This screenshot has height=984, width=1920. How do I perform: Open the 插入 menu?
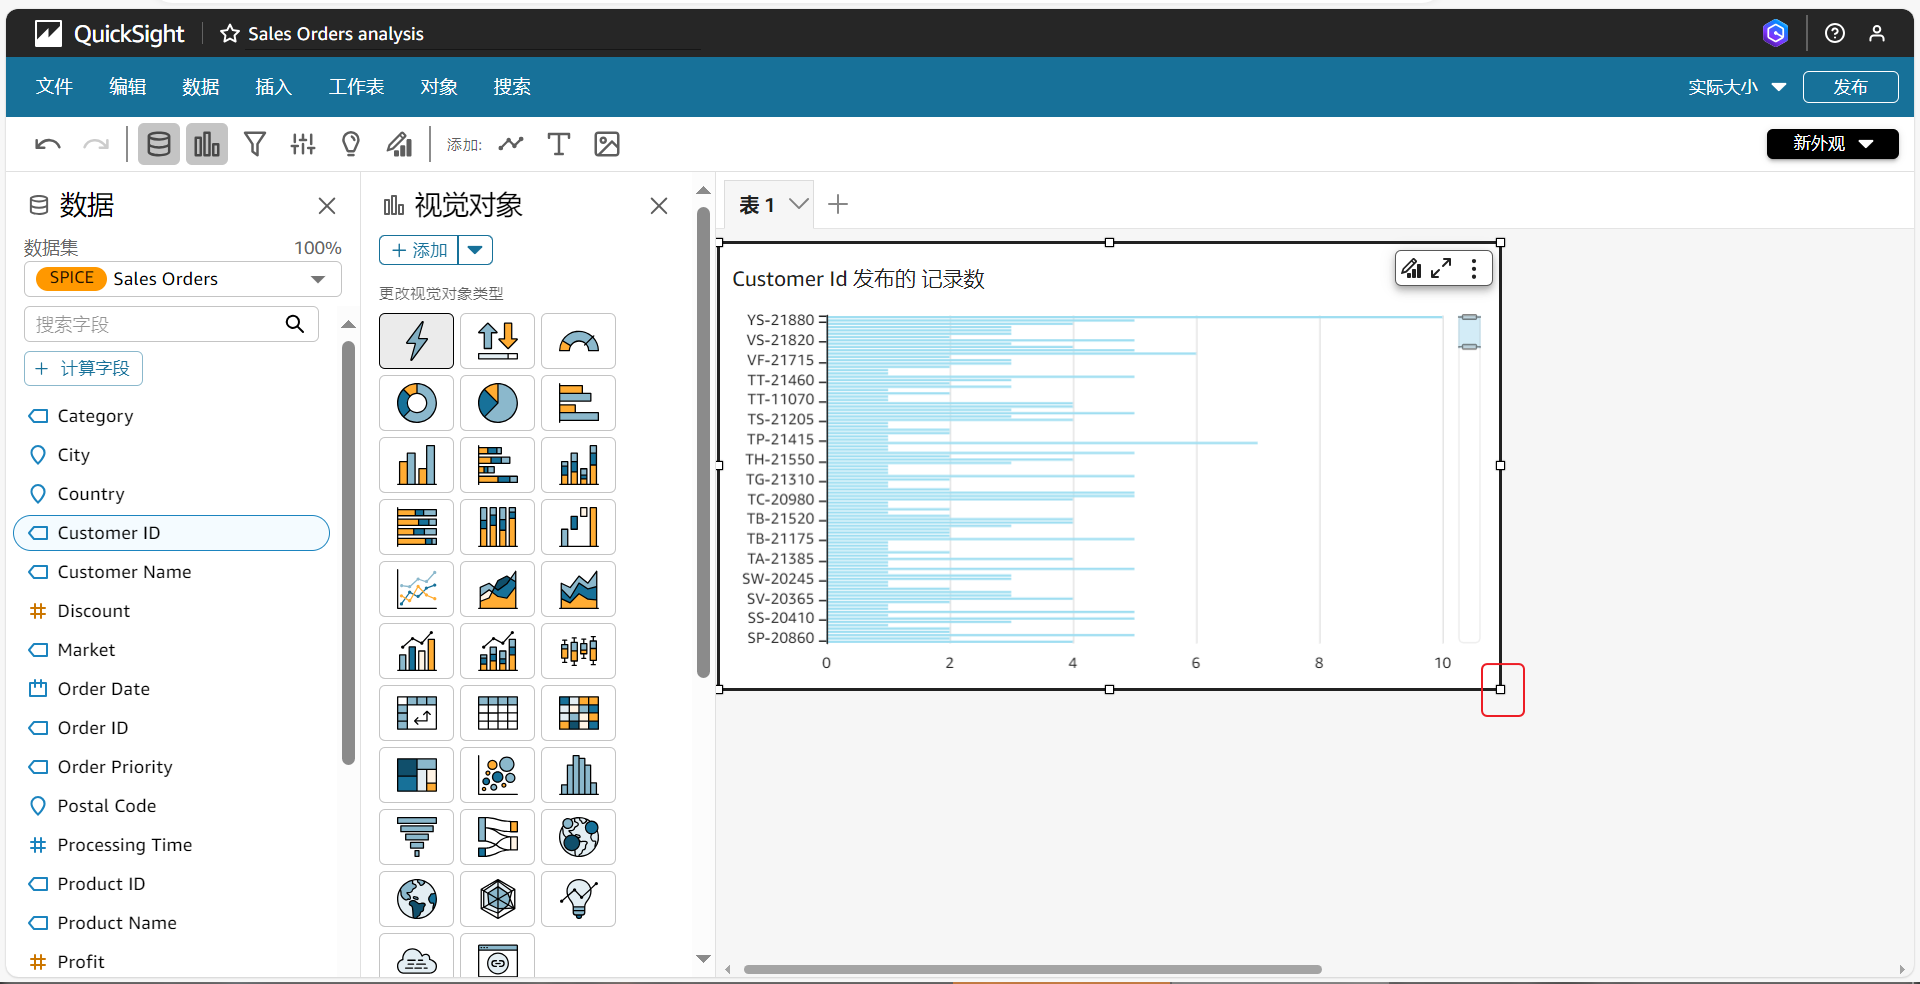coord(273,87)
